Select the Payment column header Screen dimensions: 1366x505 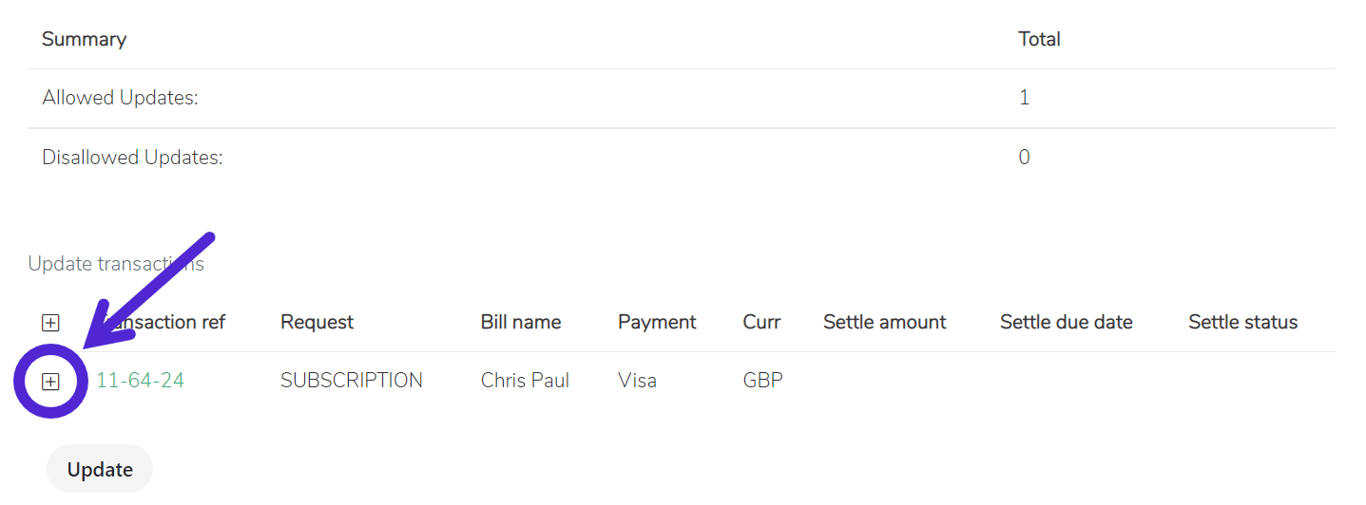(657, 322)
